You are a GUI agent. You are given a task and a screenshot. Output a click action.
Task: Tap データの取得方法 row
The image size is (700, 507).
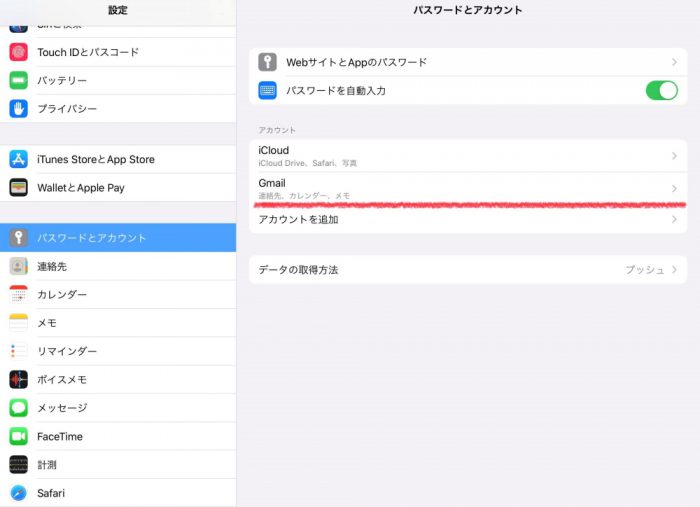point(468,270)
